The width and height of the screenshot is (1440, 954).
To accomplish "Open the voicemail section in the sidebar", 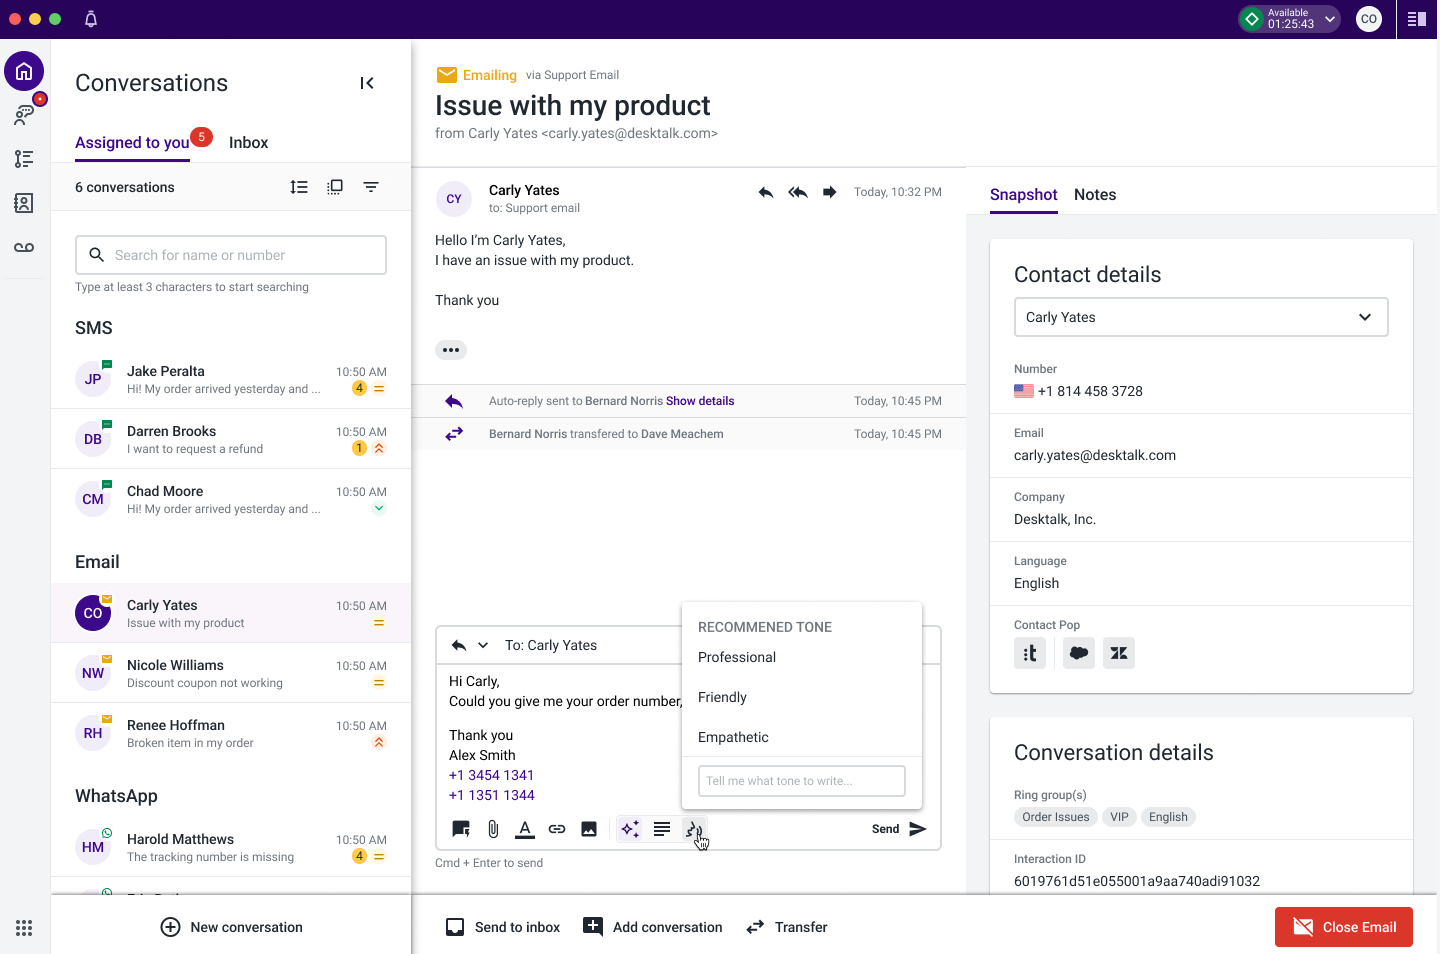I will (24, 247).
